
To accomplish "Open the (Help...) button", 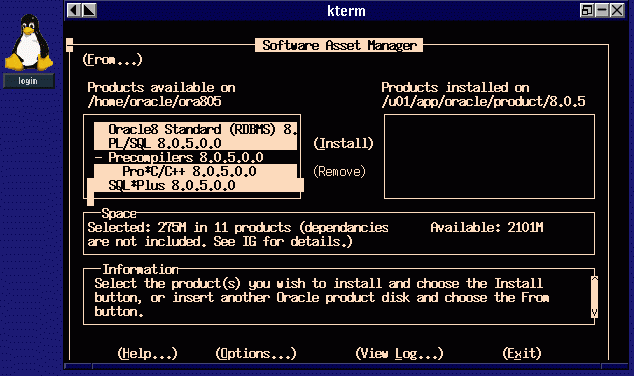I will (x=148, y=353).
